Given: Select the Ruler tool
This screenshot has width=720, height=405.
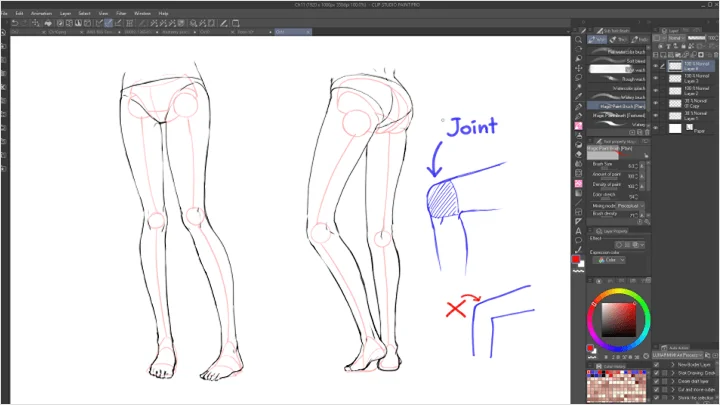Looking at the screenshot, I should [579, 222].
